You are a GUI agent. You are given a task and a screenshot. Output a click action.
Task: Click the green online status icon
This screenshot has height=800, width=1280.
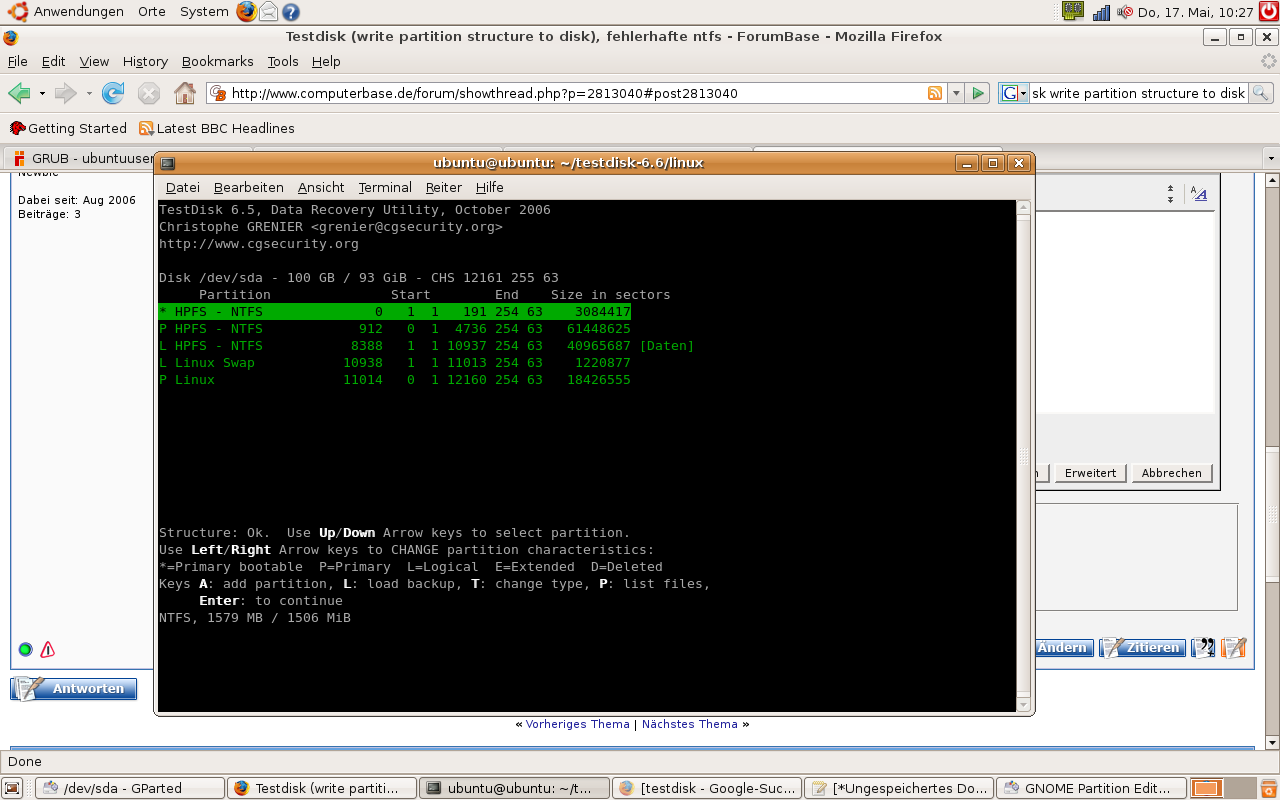coord(25,649)
